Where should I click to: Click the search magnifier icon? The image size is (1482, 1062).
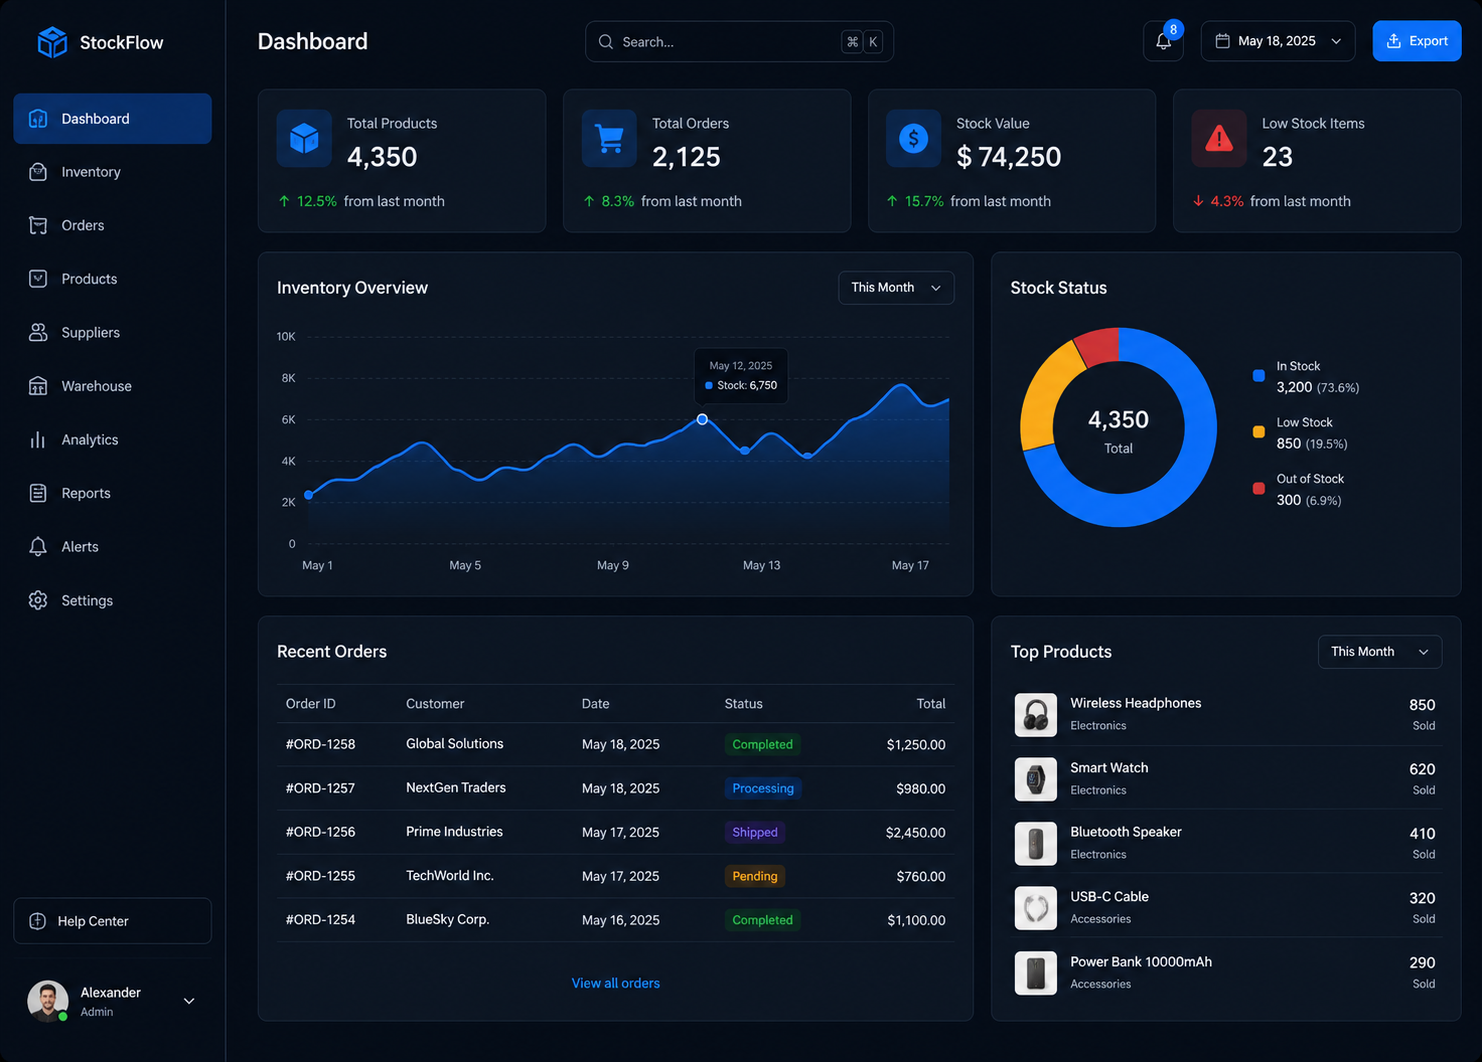(x=606, y=42)
